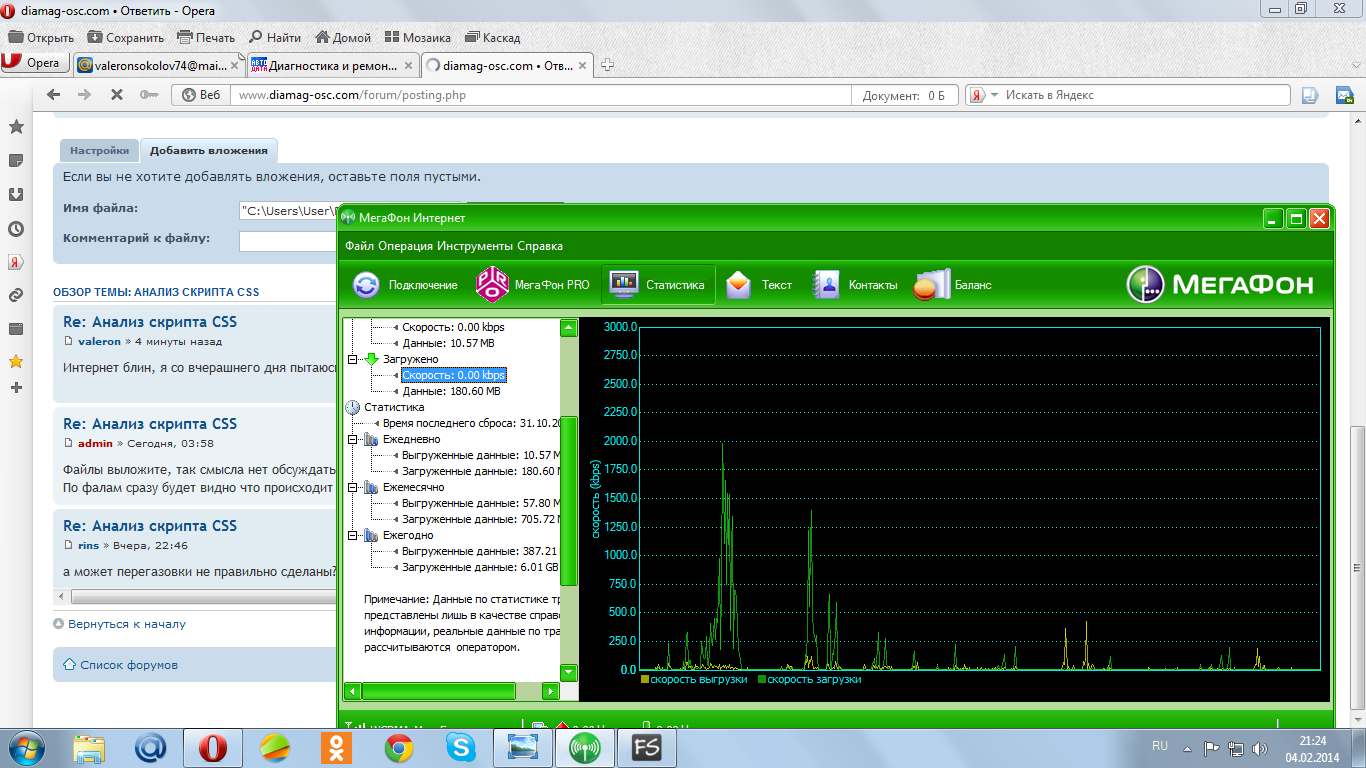
Task: Go back with Opera's back arrow
Action: point(54,95)
